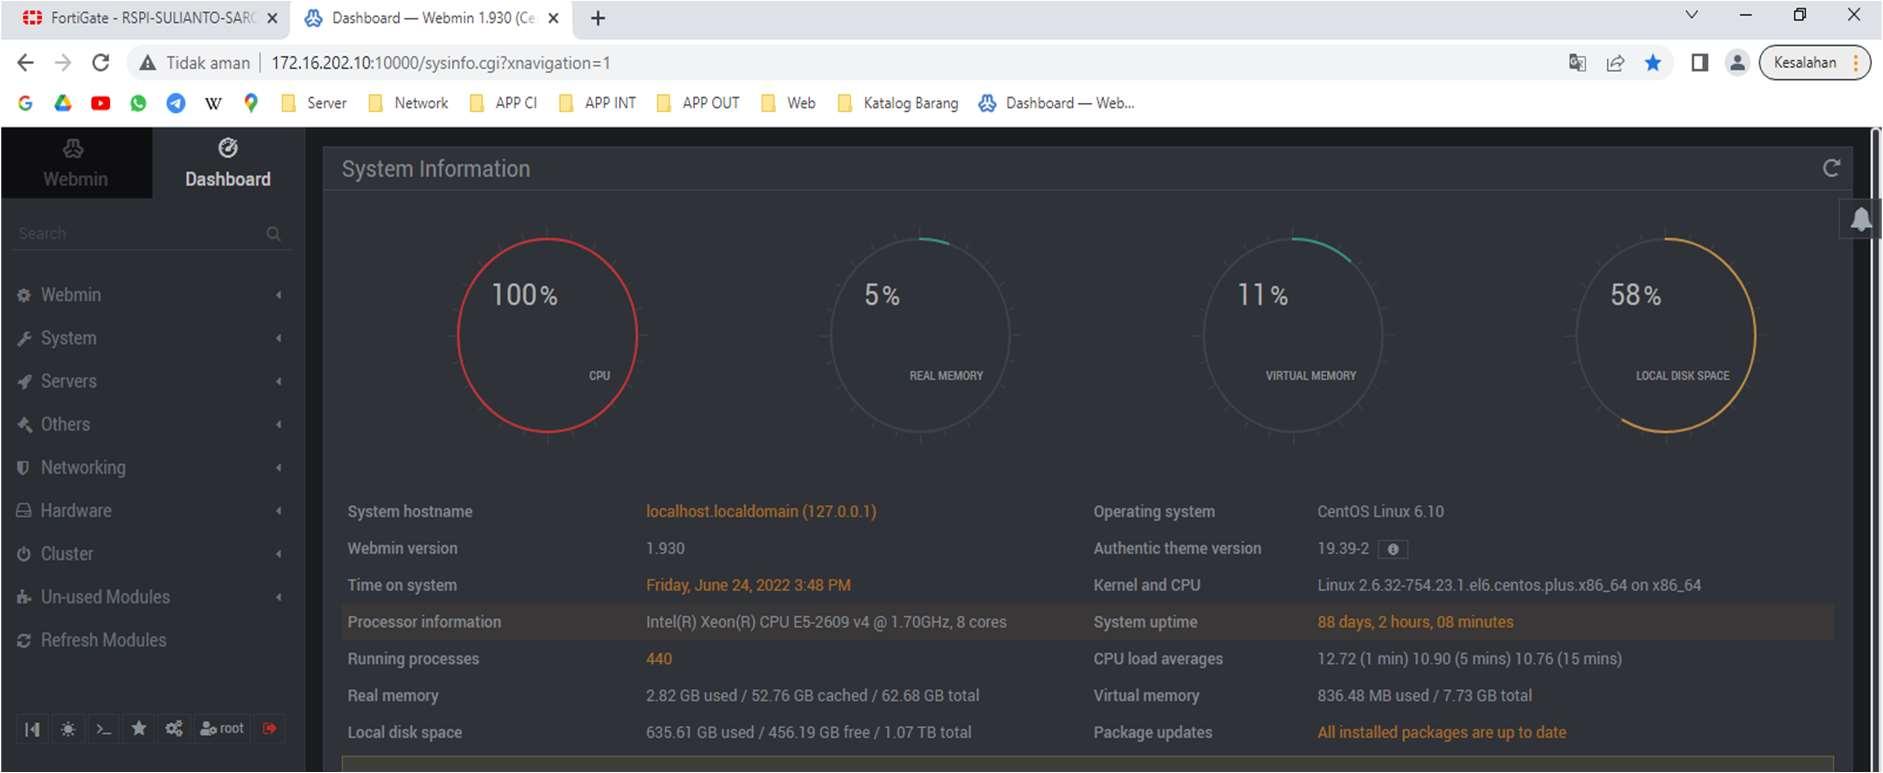Switch to the Webmin sidebar tab

(76, 163)
